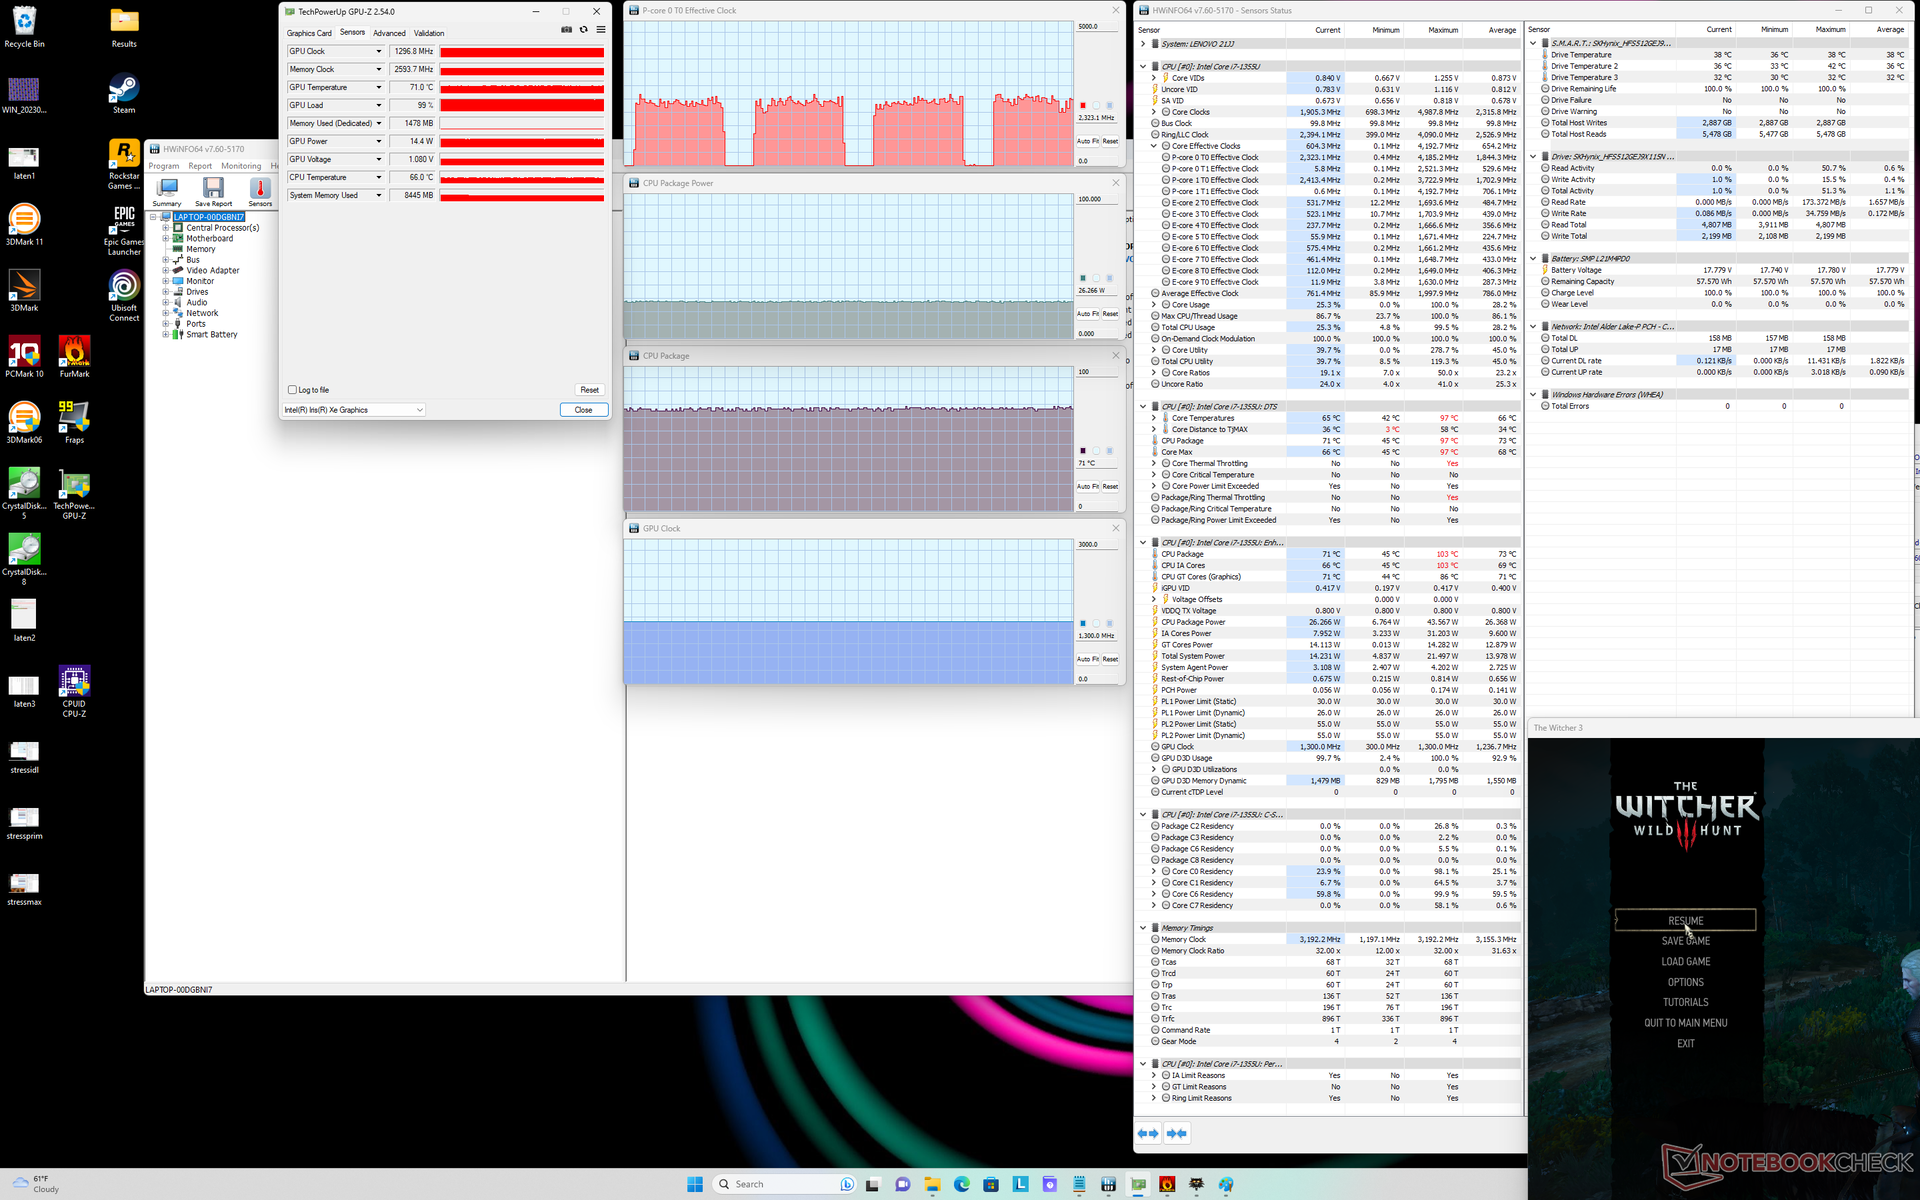Screen dimensions: 1920x1200
Task: Open the GPU-Z hamburger menu icon
Action: click(x=601, y=30)
